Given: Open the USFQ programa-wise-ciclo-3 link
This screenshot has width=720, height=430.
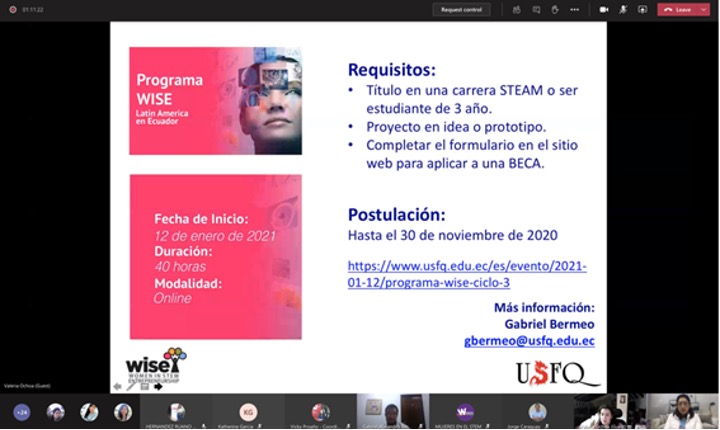Looking at the screenshot, I should point(467,274).
